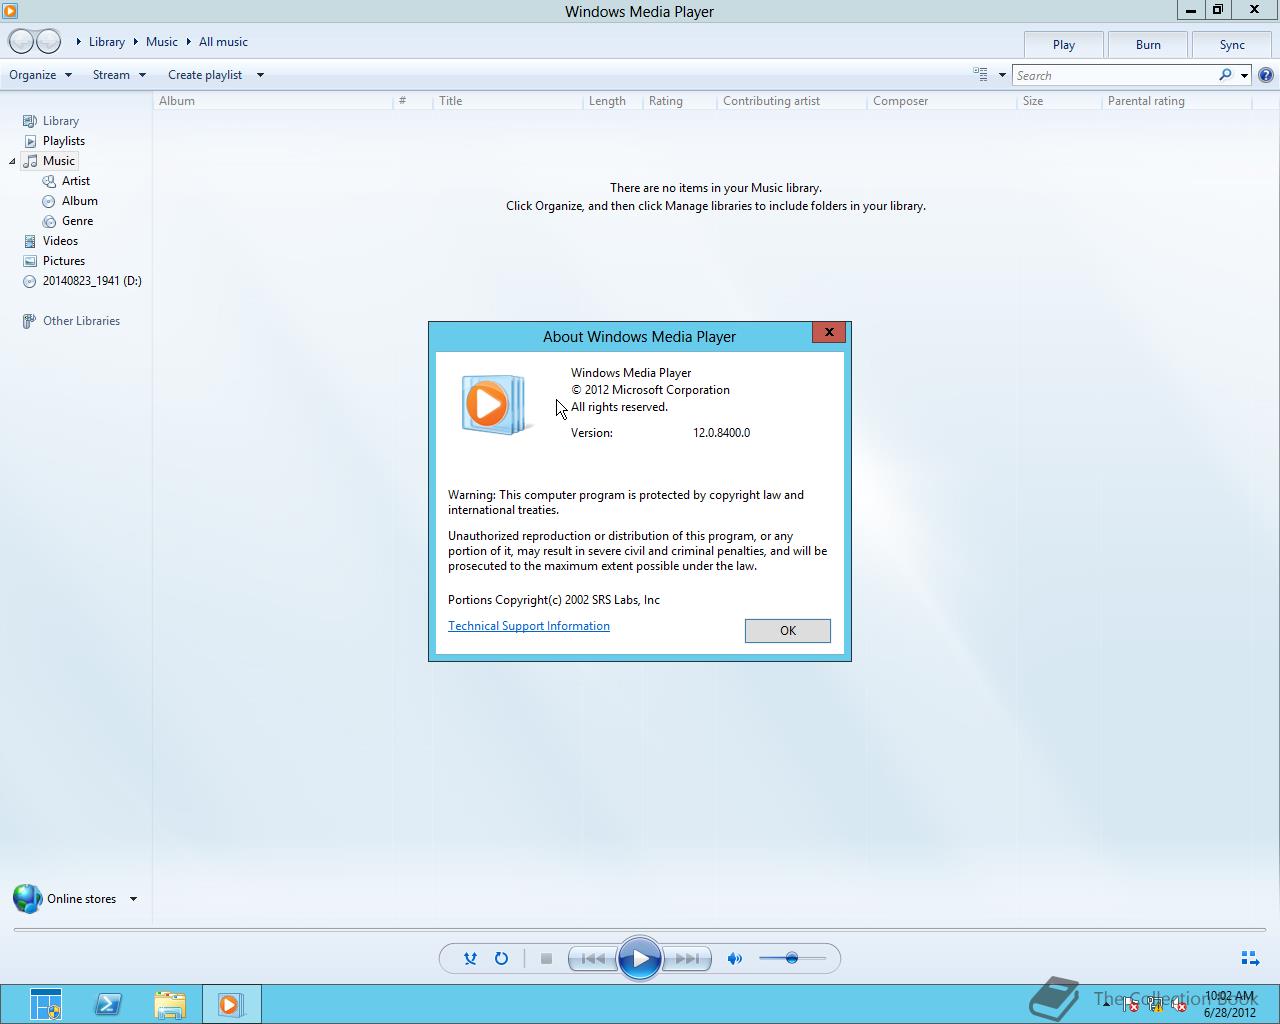Image resolution: width=1280 pixels, height=1024 pixels.
Task: Switch to the Sync tab
Action: pos(1232,45)
